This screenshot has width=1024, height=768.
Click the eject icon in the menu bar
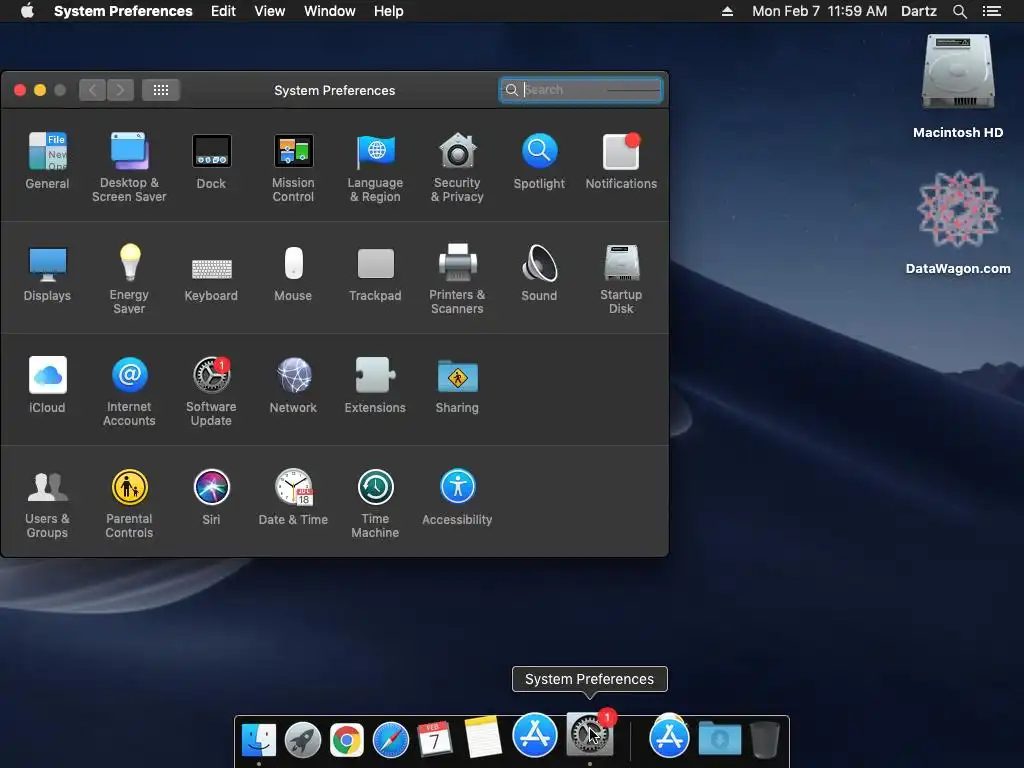(x=728, y=11)
